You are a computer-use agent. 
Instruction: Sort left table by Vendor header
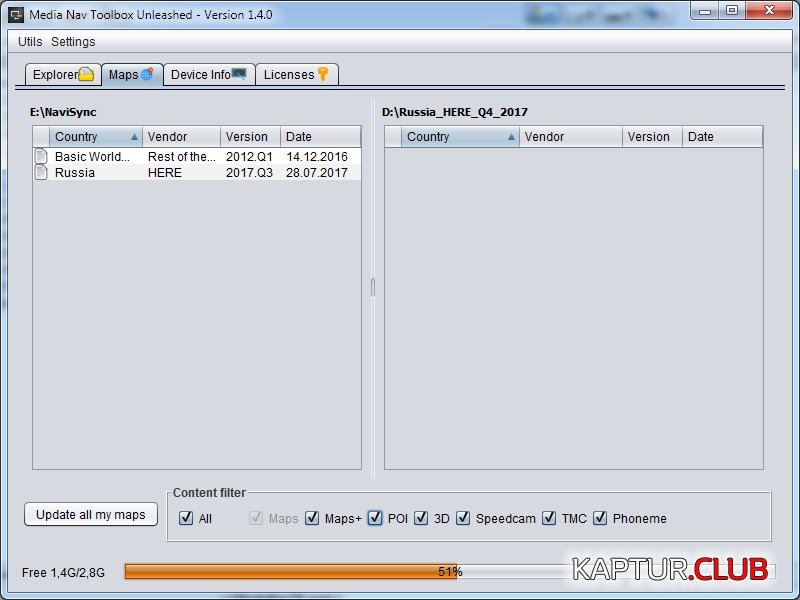click(x=181, y=137)
